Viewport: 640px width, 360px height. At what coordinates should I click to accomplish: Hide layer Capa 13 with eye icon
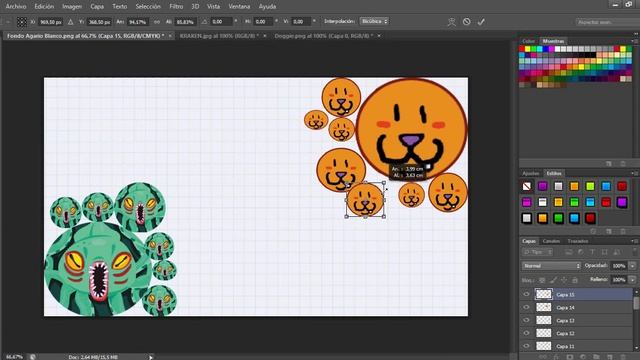(526, 320)
